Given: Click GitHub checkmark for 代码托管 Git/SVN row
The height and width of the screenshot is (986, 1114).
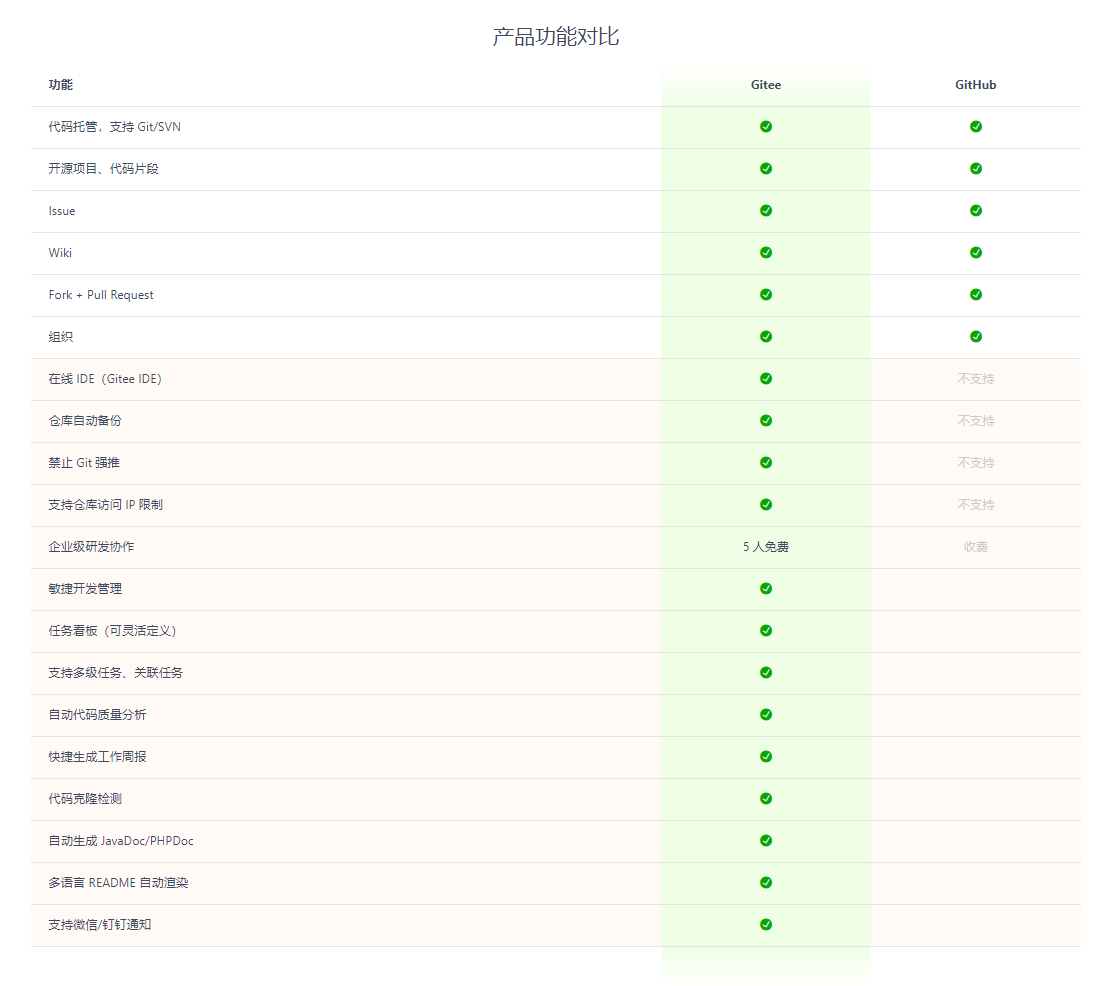Looking at the screenshot, I should (975, 126).
